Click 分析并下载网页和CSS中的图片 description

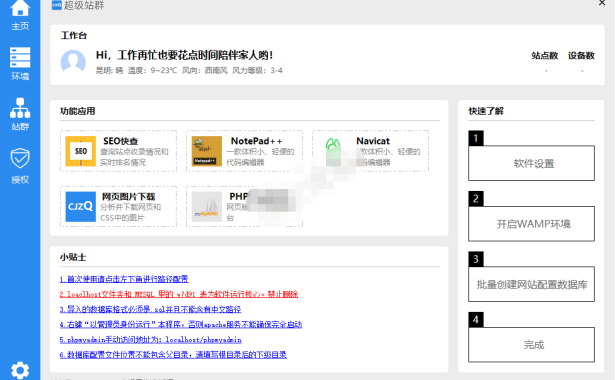[130, 212]
